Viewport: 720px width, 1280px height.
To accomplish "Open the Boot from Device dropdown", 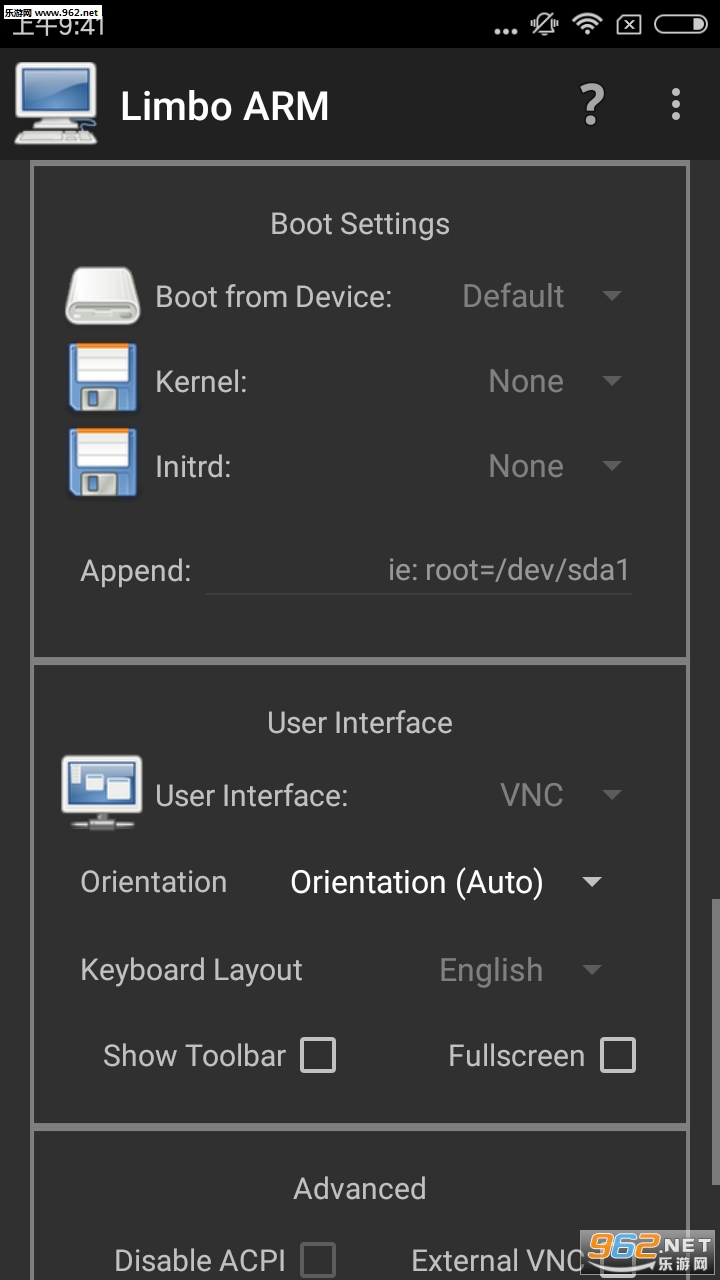I will (x=541, y=296).
